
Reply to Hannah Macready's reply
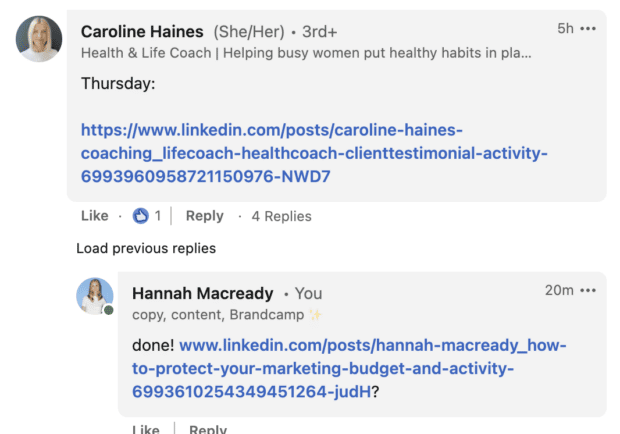click(x=208, y=429)
